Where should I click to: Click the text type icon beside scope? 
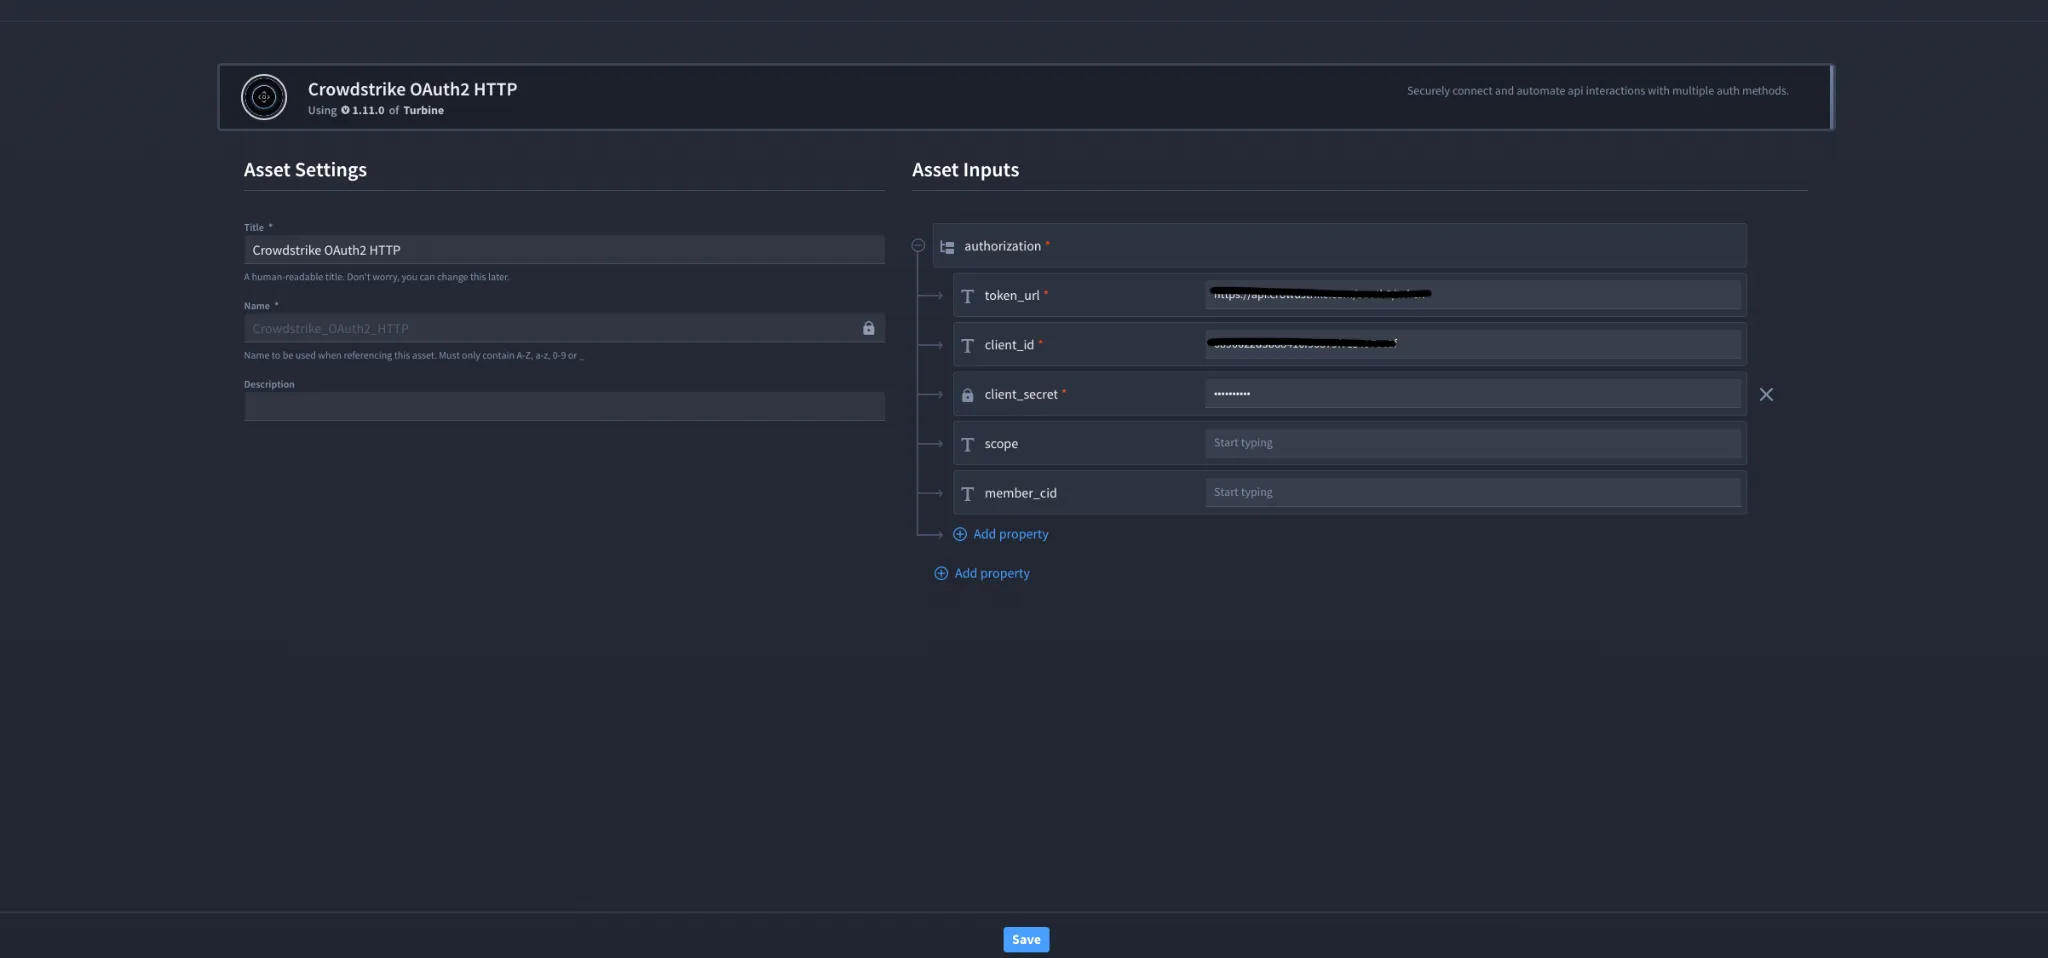tap(967, 444)
